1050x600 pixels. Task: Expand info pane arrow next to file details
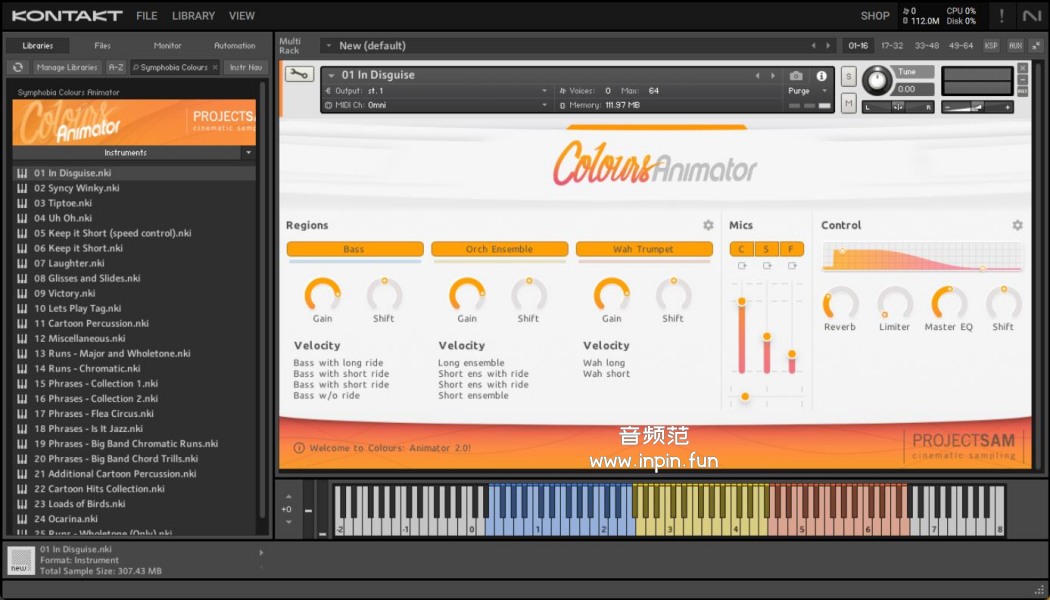pyautogui.click(x=261, y=552)
